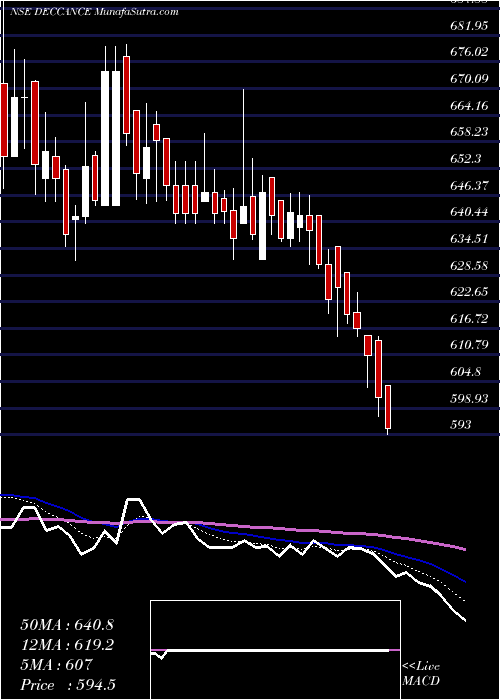
Task: Click the 658.23 price axis label
Action: (x=469, y=133)
